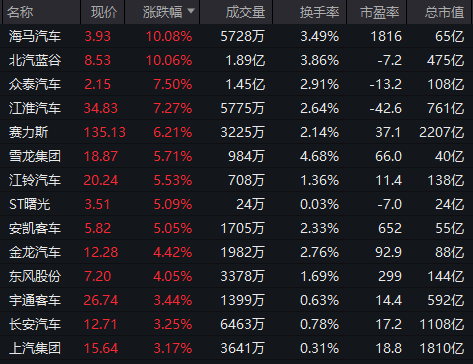Sort by 现价 column header
This screenshot has width=473, height=364.
103,12
